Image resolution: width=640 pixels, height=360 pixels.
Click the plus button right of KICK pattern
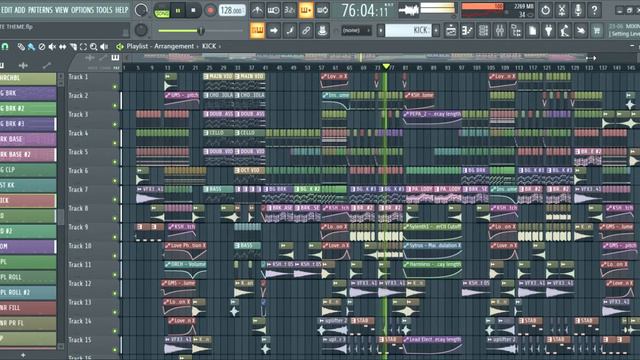pos(436,30)
